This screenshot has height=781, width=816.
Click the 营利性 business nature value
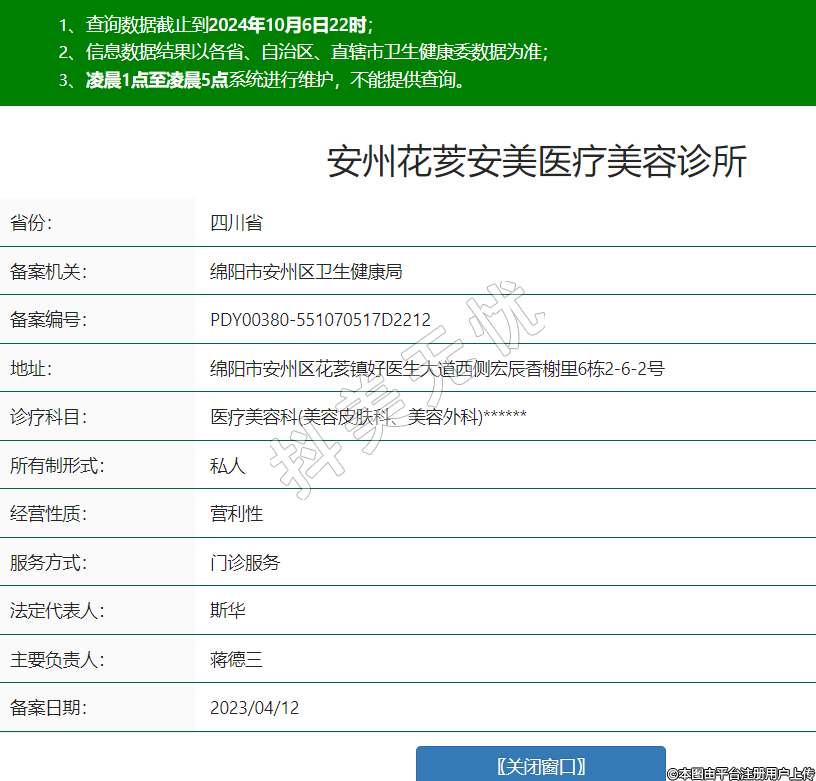236,514
